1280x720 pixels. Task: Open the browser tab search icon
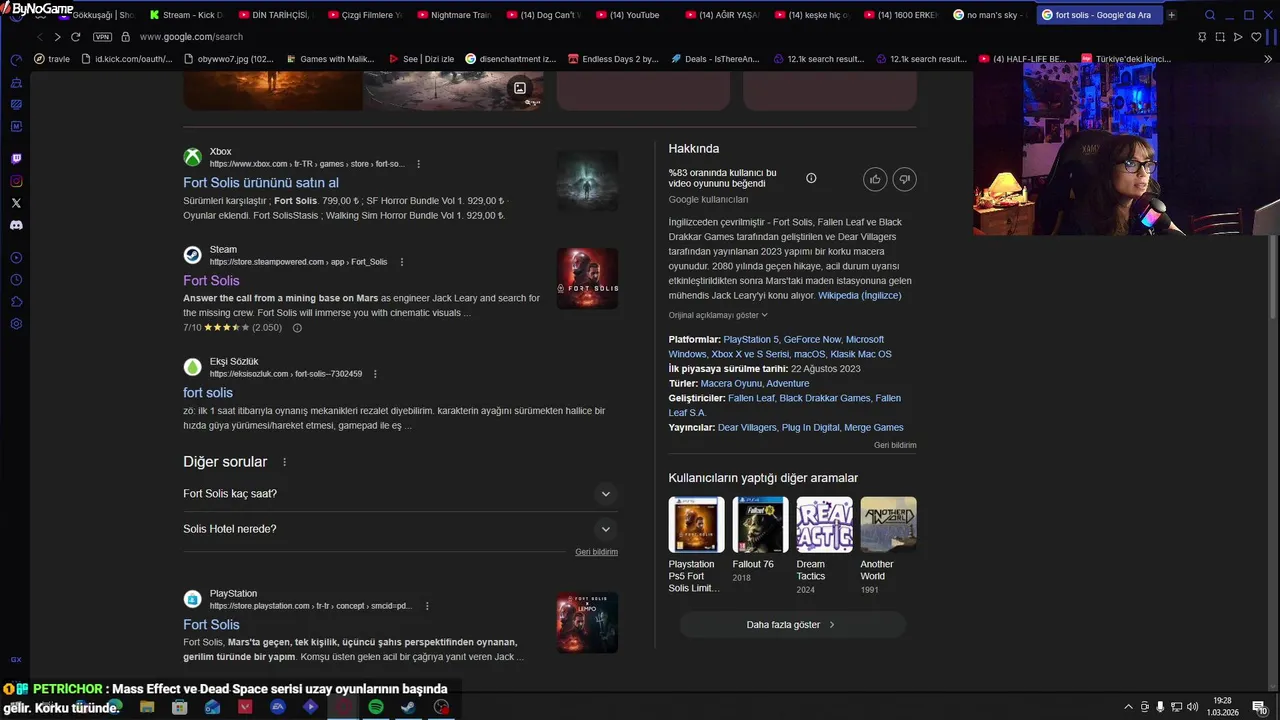(x=1210, y=15)
